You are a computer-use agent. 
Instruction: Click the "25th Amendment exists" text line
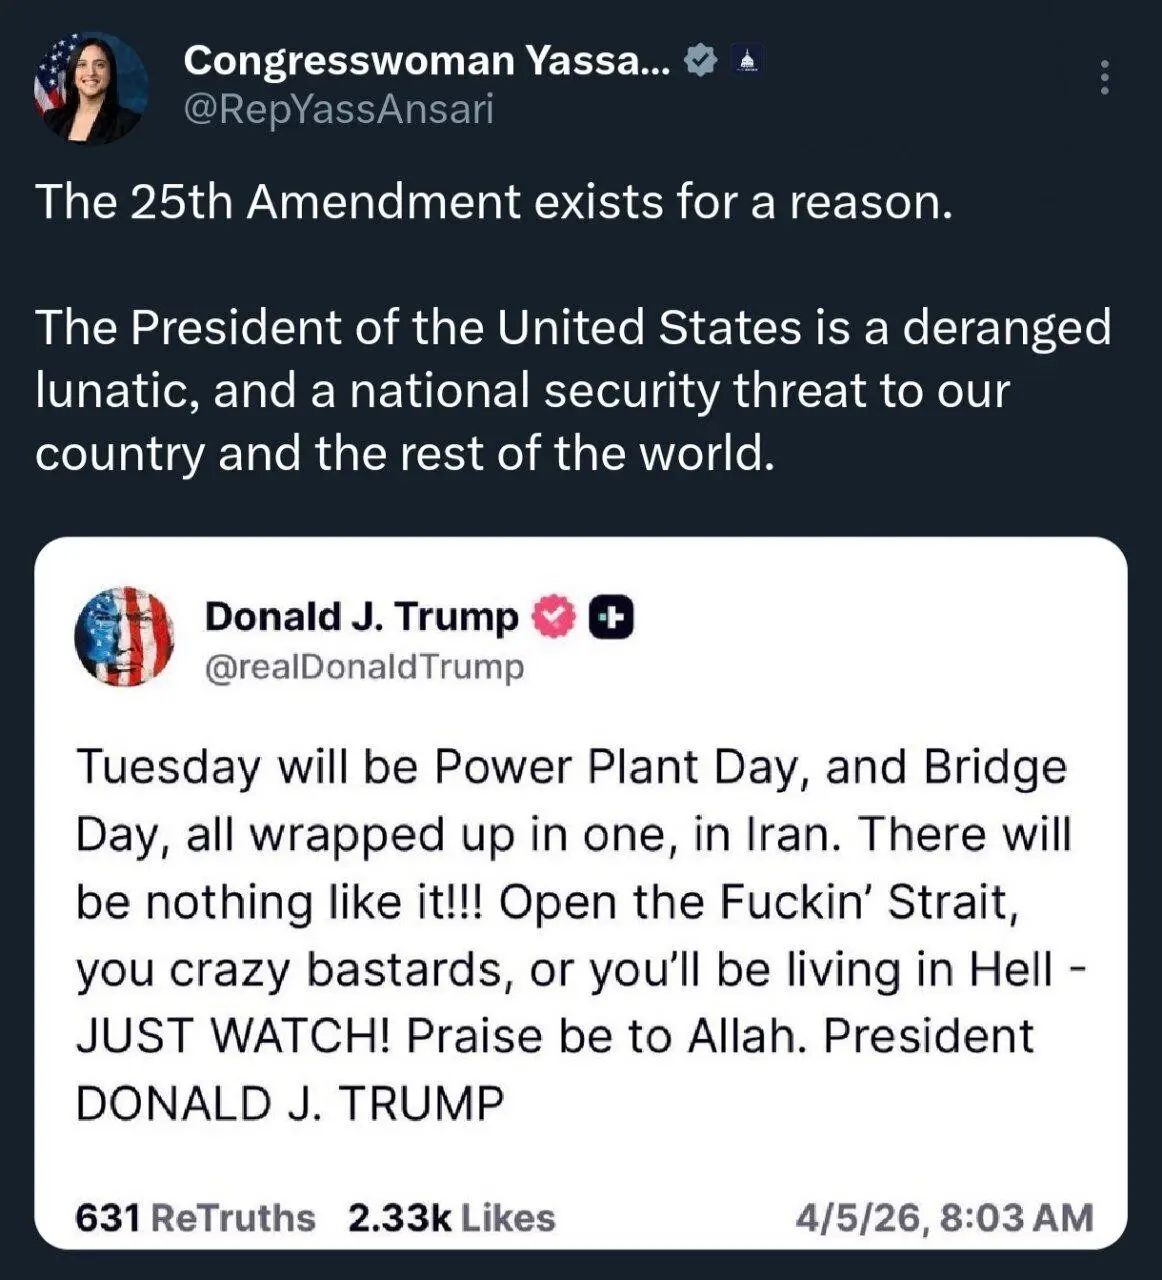pos(494,202)
